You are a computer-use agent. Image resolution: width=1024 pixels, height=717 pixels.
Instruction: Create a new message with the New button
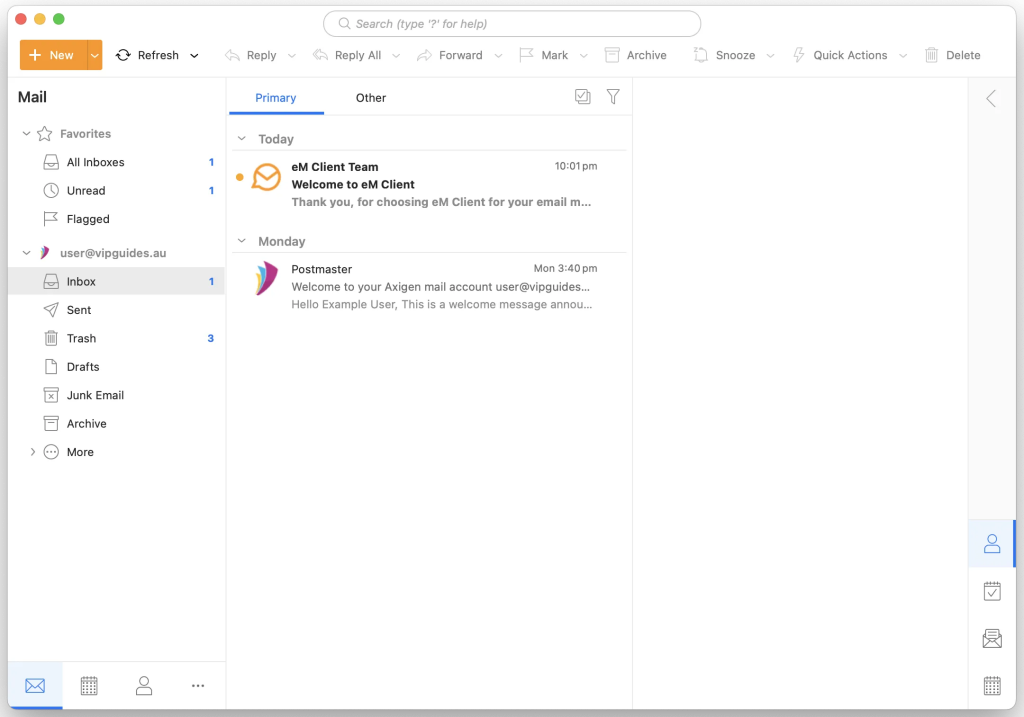pos(50,55)
